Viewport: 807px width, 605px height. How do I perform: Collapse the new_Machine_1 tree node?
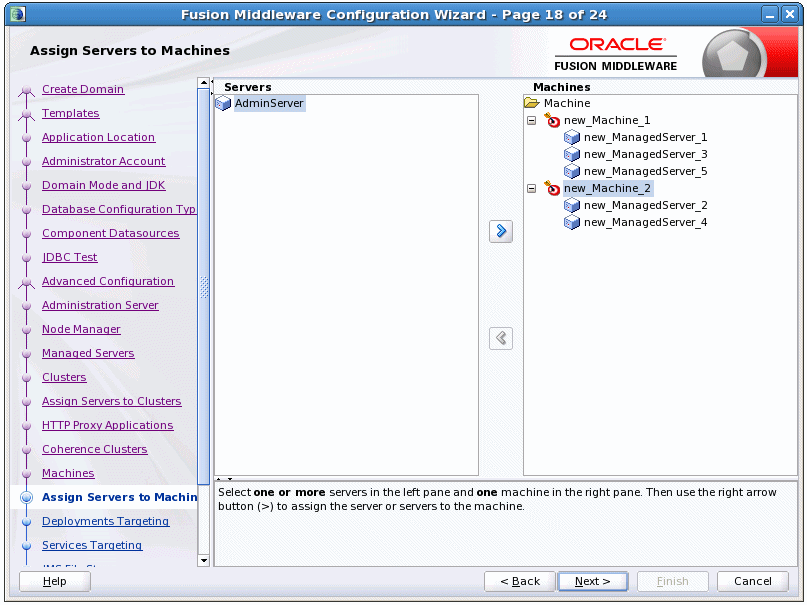[x=532, y=120]
